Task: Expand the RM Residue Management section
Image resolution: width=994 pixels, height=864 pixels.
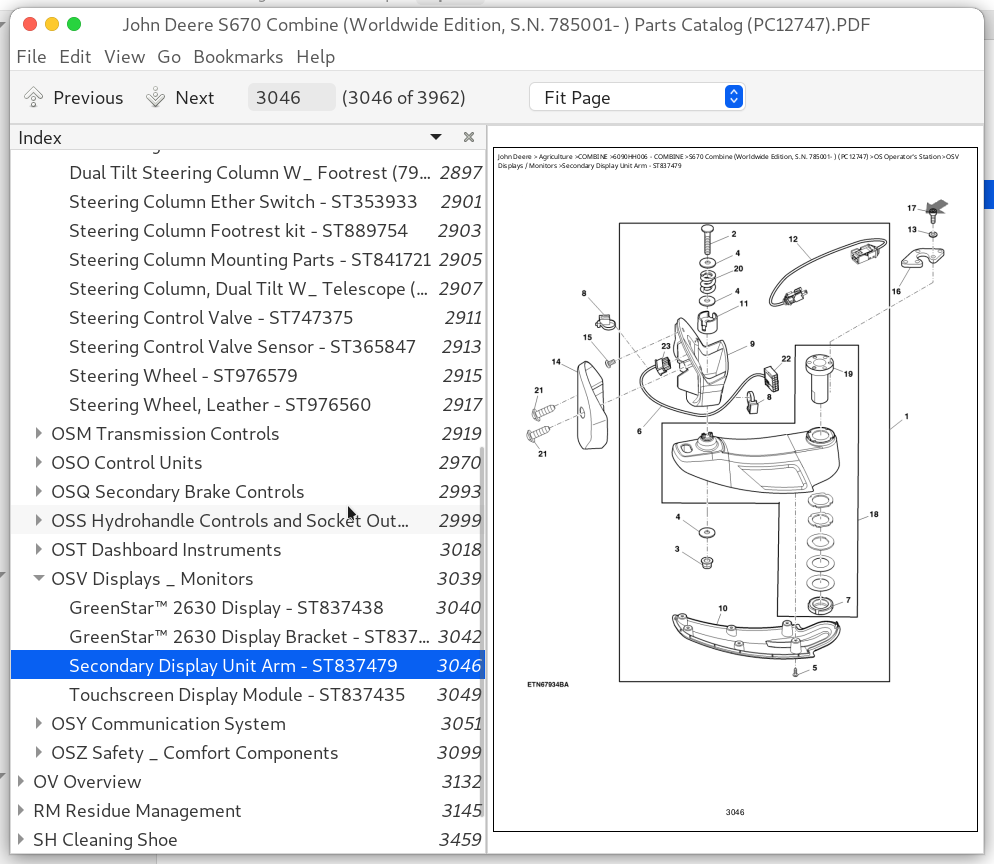Action: coord(21,811)
